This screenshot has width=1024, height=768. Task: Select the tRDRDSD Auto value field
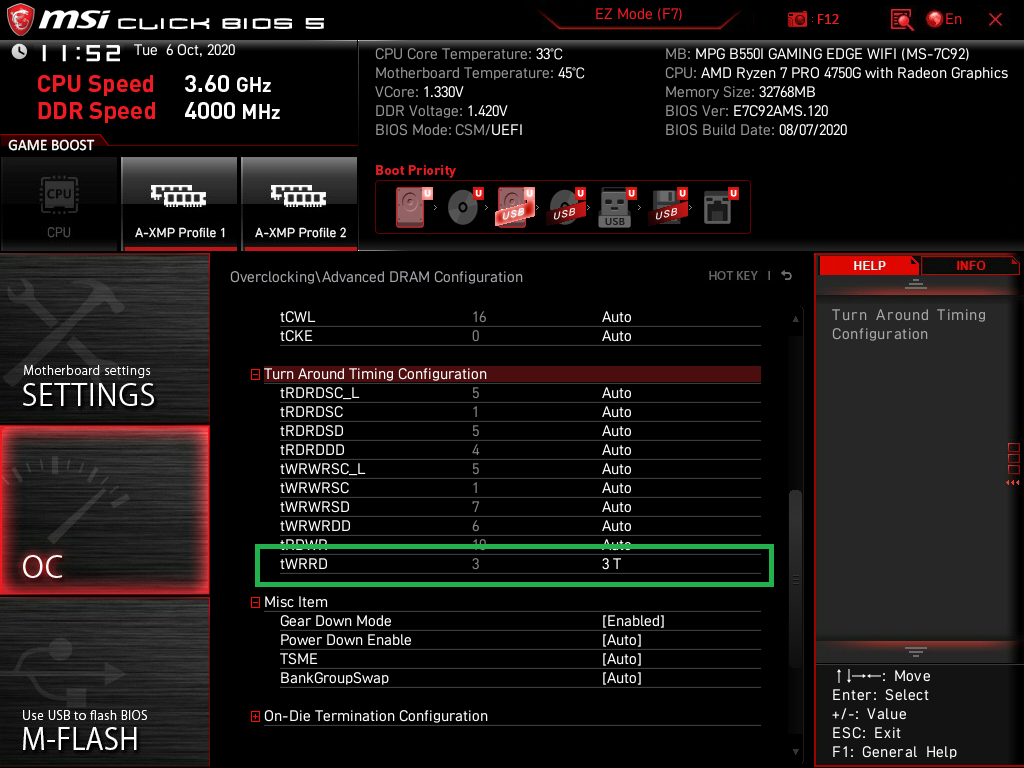point(616,430)
